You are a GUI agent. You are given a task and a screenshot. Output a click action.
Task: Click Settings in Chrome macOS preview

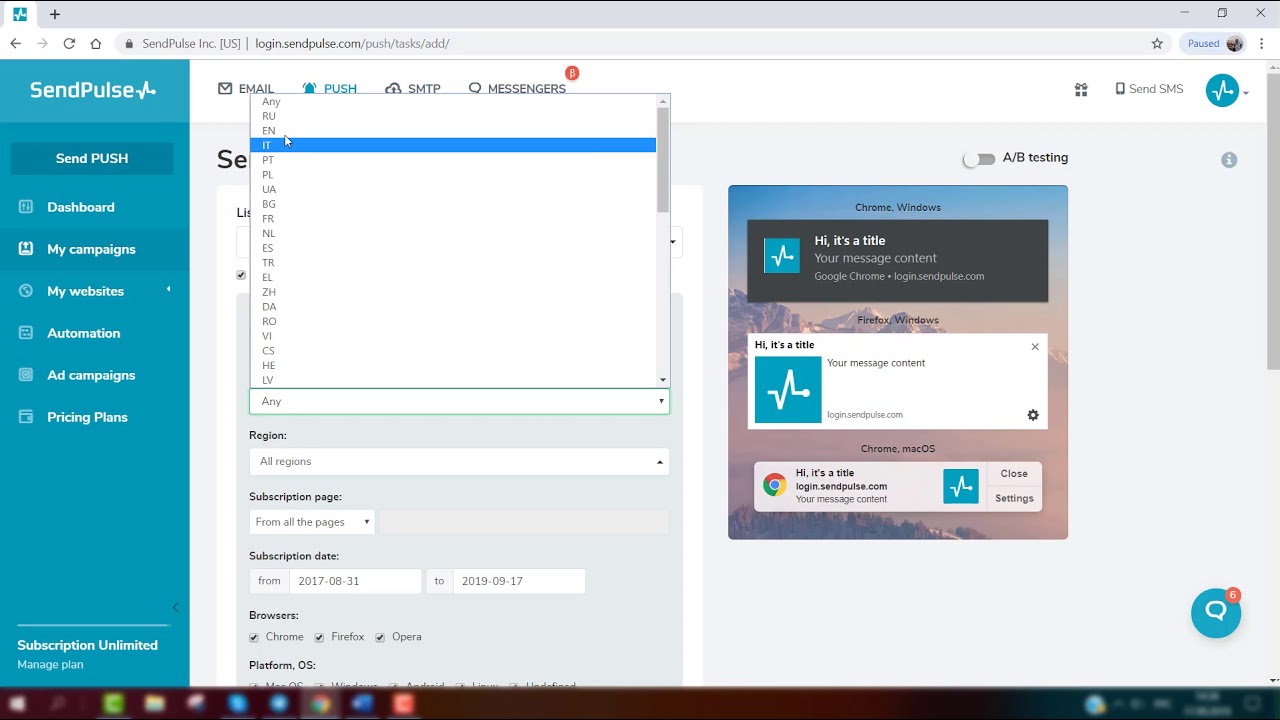(x=1014, y=498)
